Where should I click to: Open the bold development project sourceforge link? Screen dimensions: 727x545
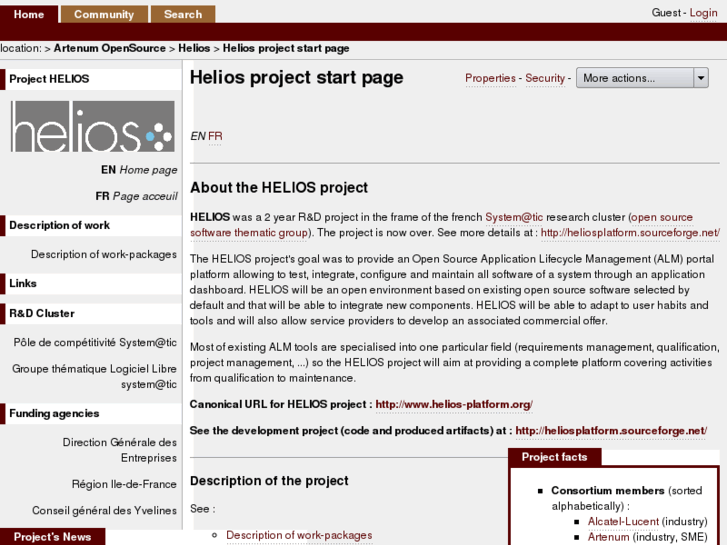tap(611, 431)
